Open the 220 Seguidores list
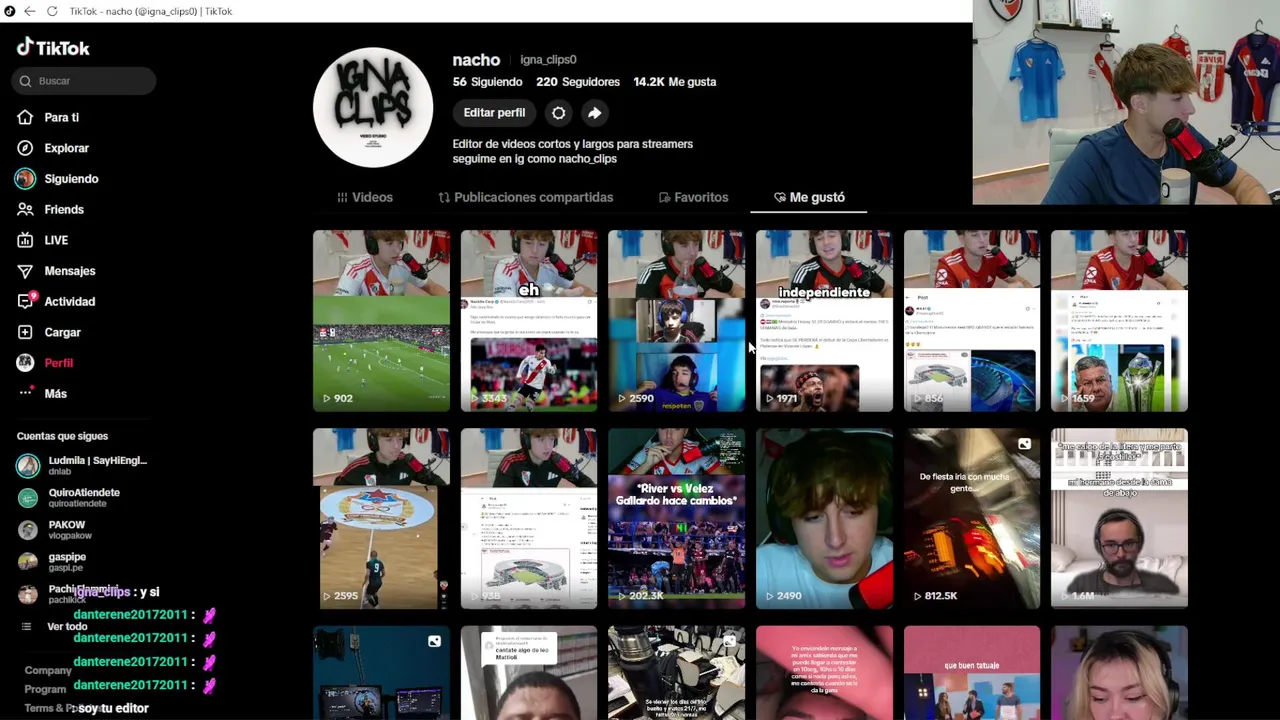Screen dimensions: 1280x720 click(x=578, y=82)
